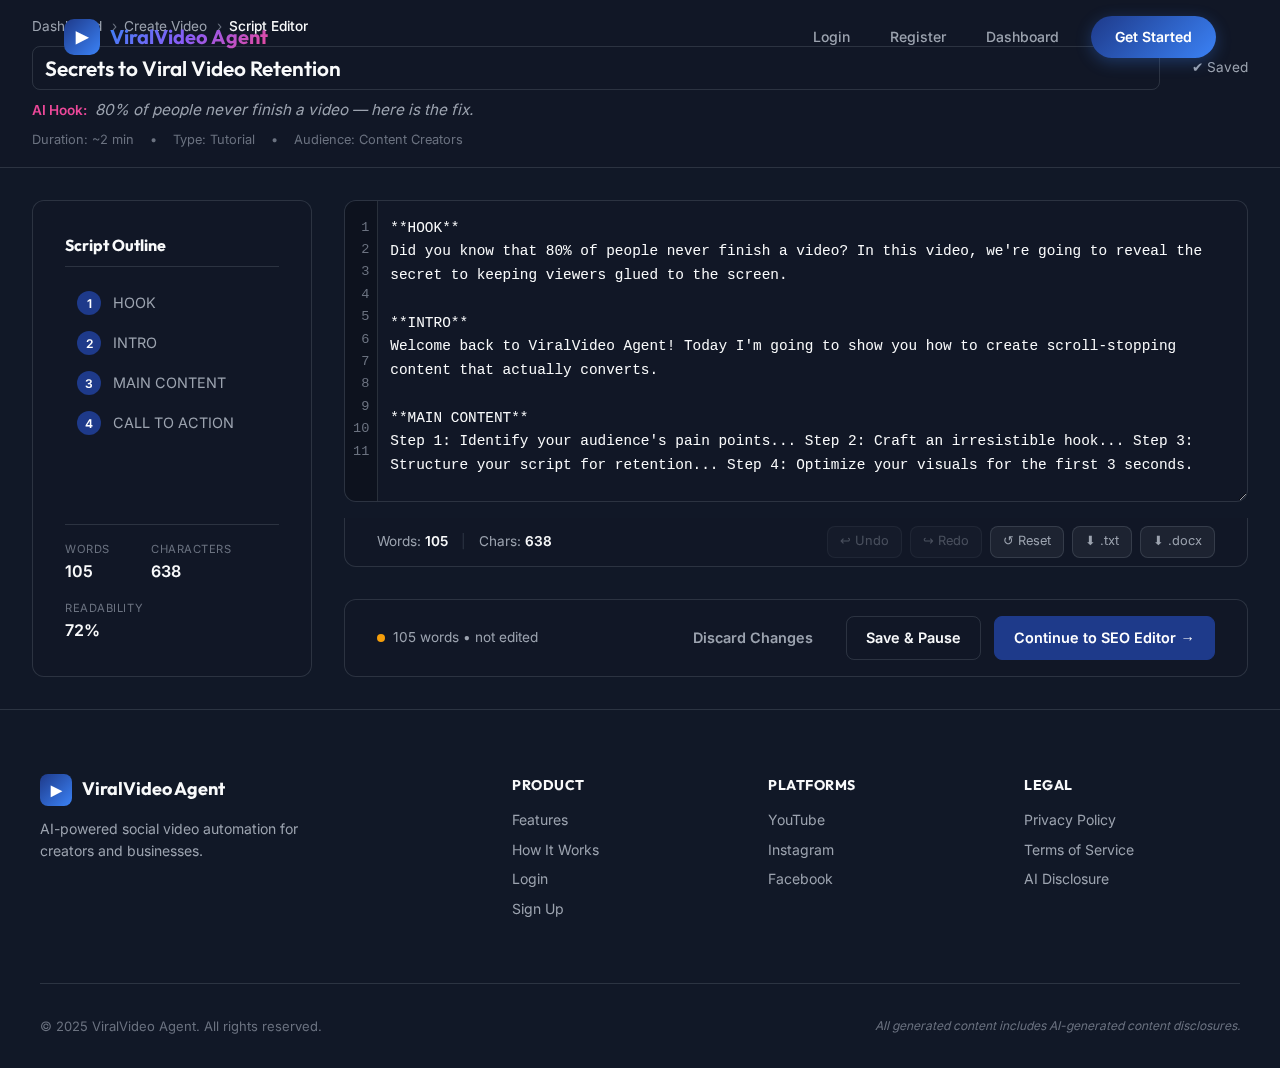
Task: Open Register in top navigation
Action: click(x=918, y=37)
